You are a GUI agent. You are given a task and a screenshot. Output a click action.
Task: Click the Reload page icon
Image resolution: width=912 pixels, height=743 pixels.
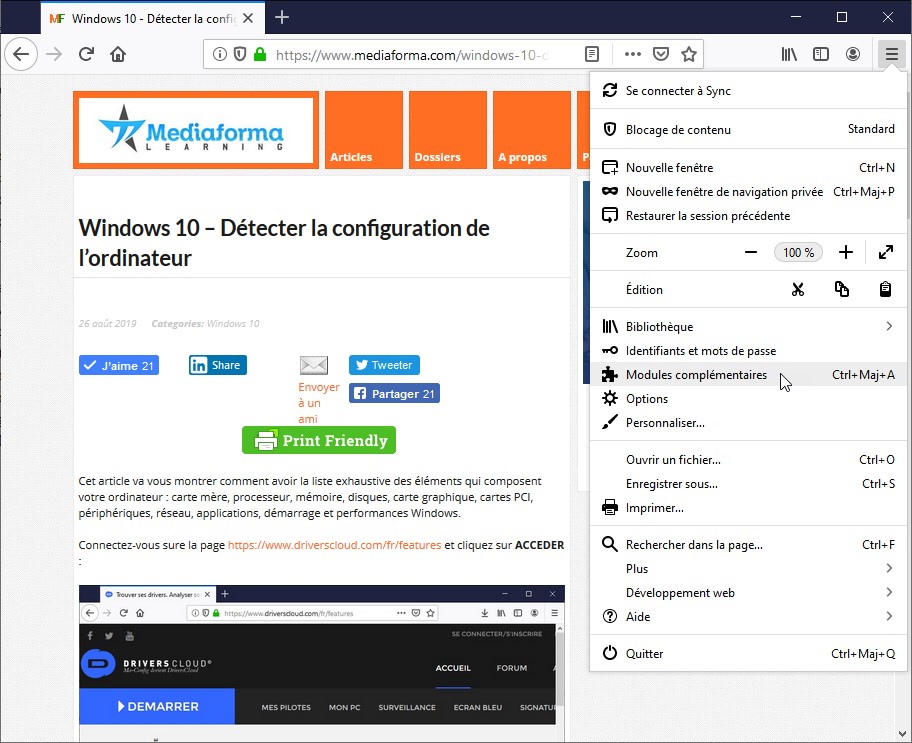coord(87,54)
